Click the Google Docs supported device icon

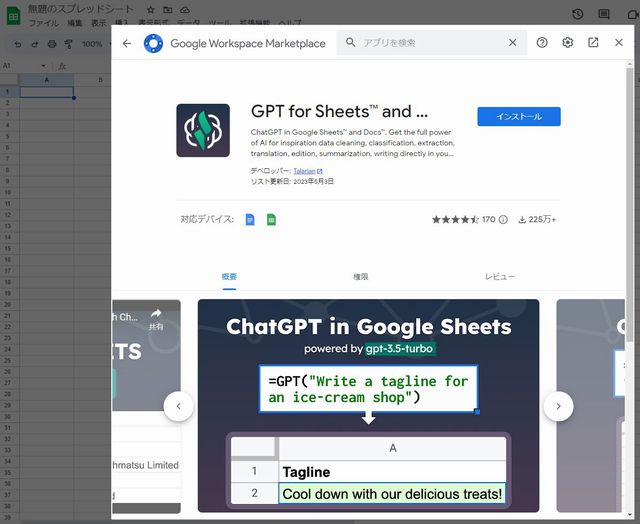tap(250, 220)
